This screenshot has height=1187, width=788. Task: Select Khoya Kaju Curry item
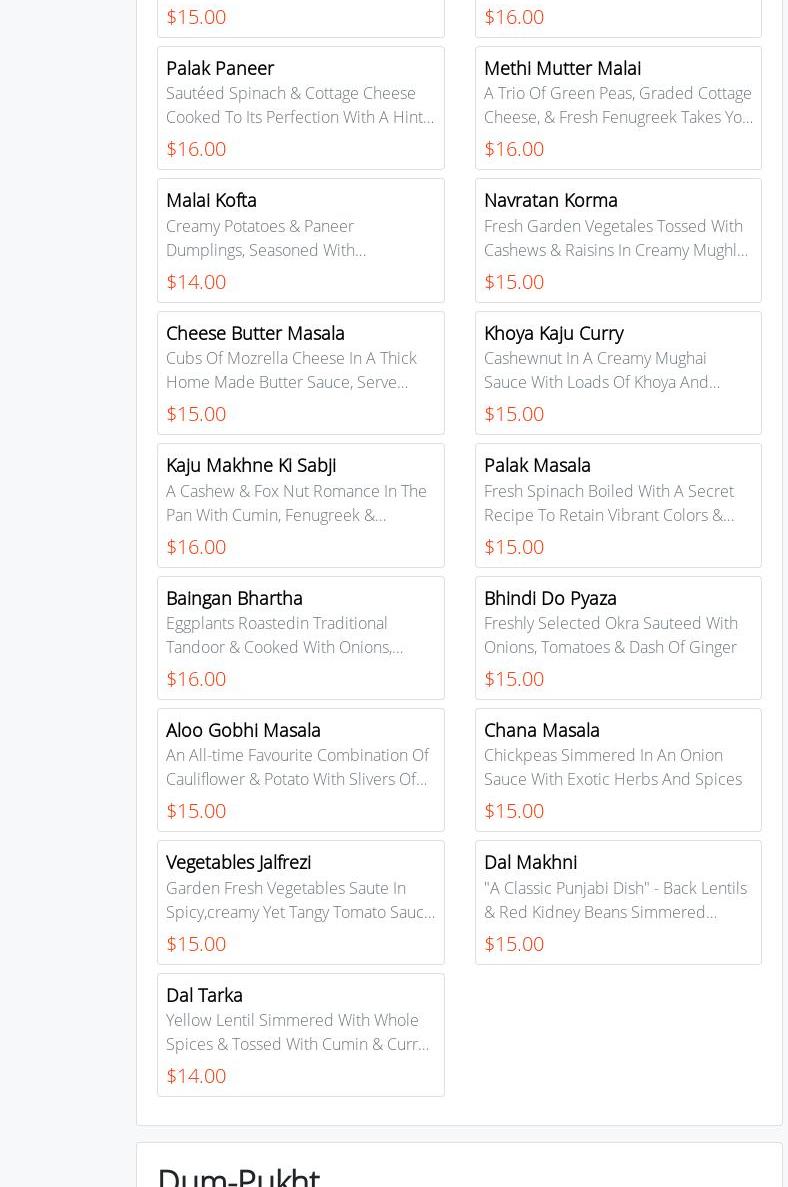click(x=553, y=333)
